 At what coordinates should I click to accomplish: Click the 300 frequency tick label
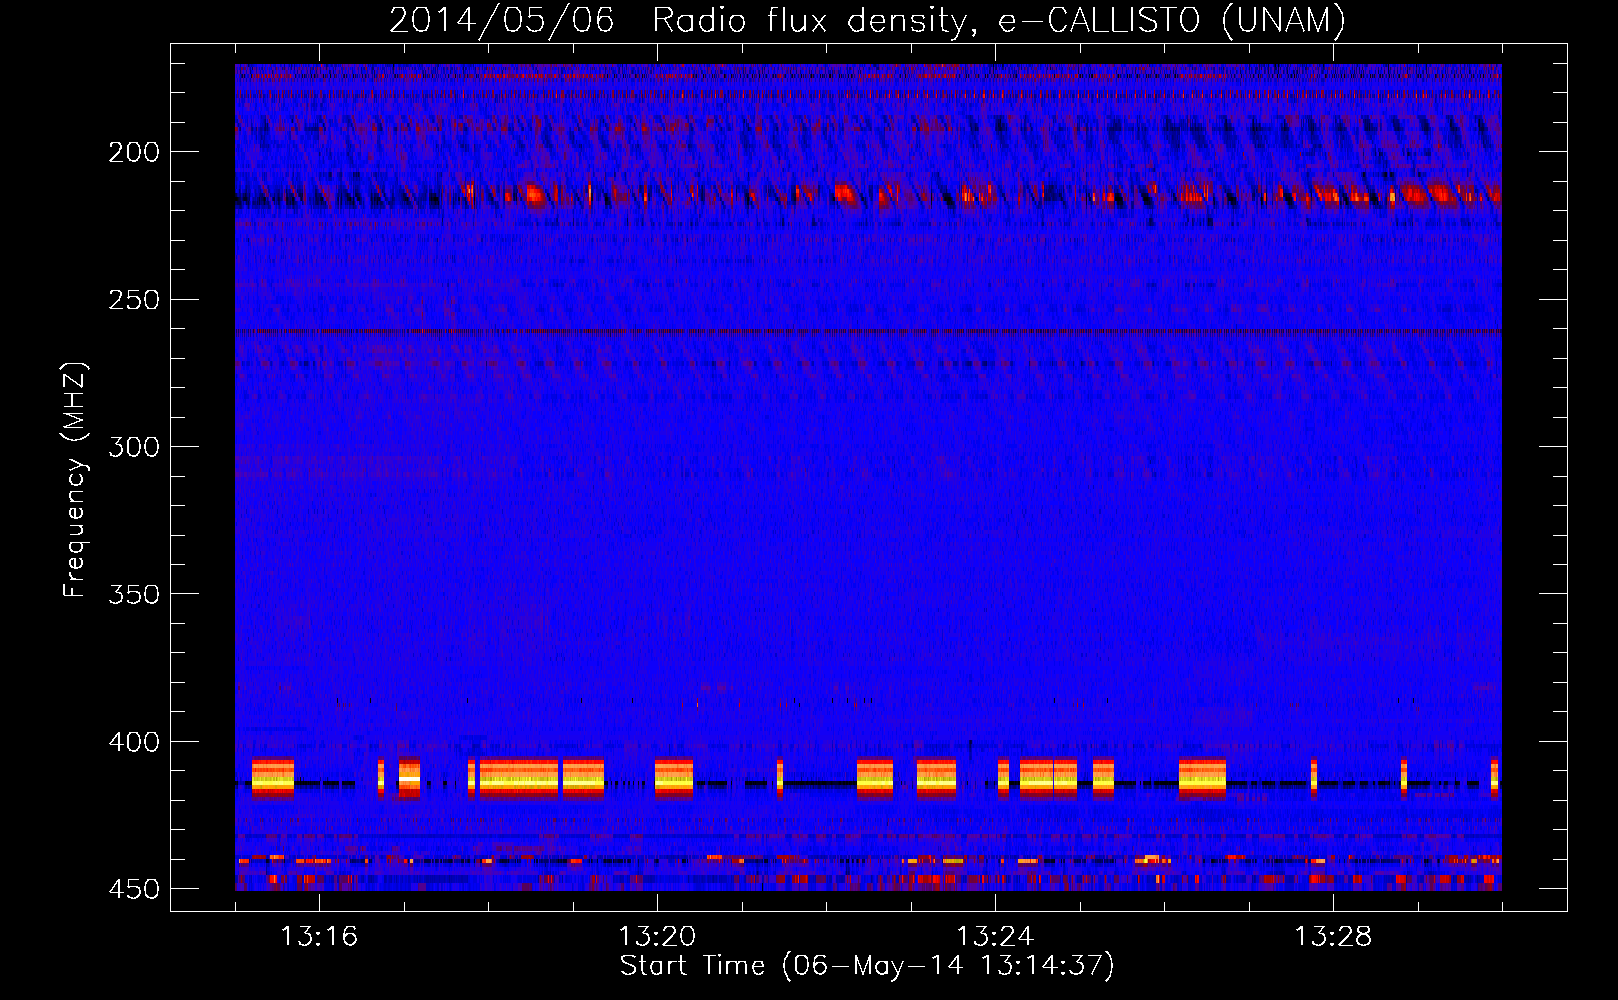[x=134, y=447]
